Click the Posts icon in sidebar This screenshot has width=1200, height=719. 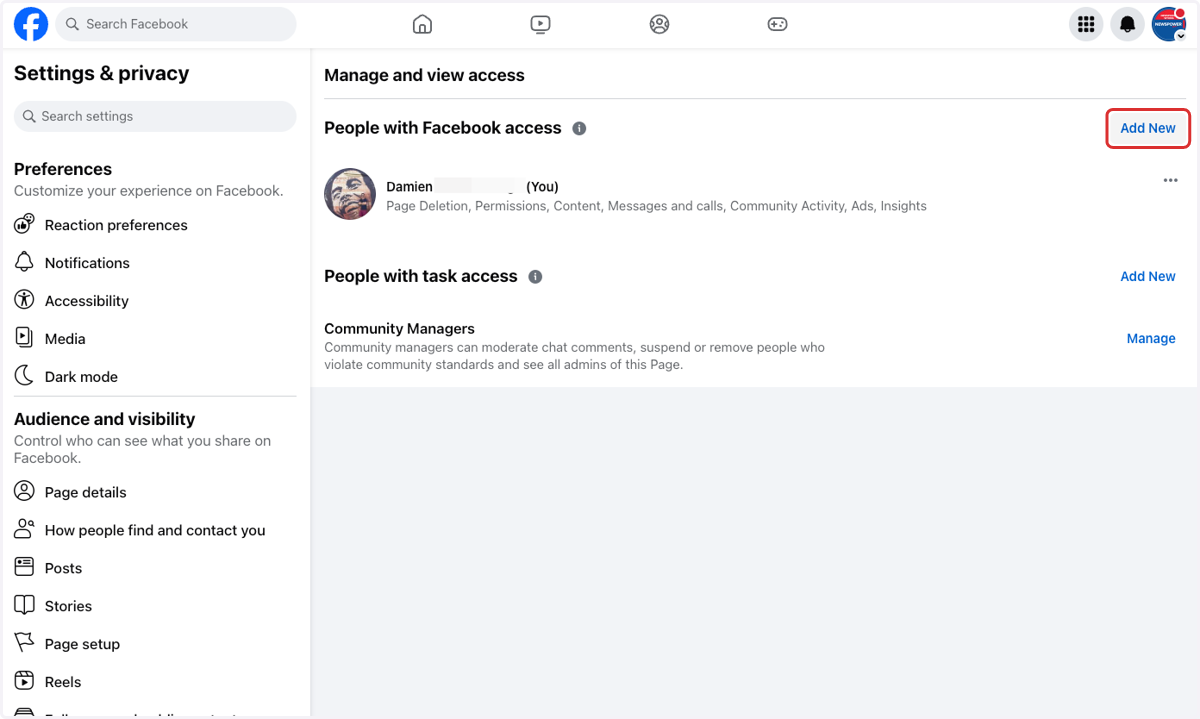click(24, 567)
